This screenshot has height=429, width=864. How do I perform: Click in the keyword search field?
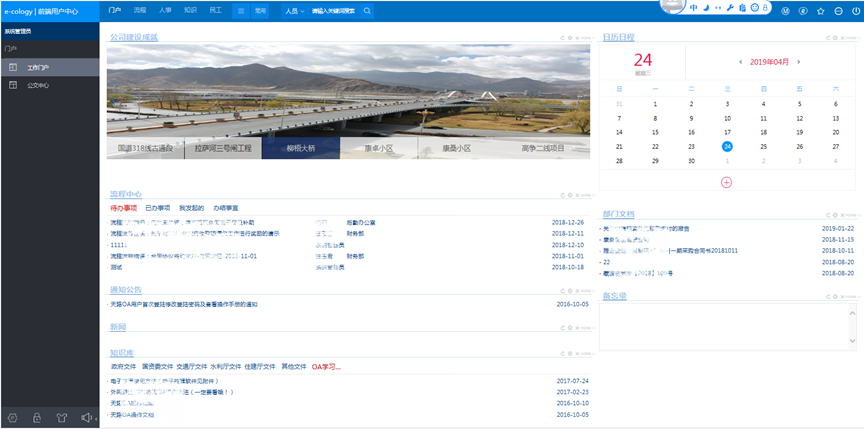333,11
